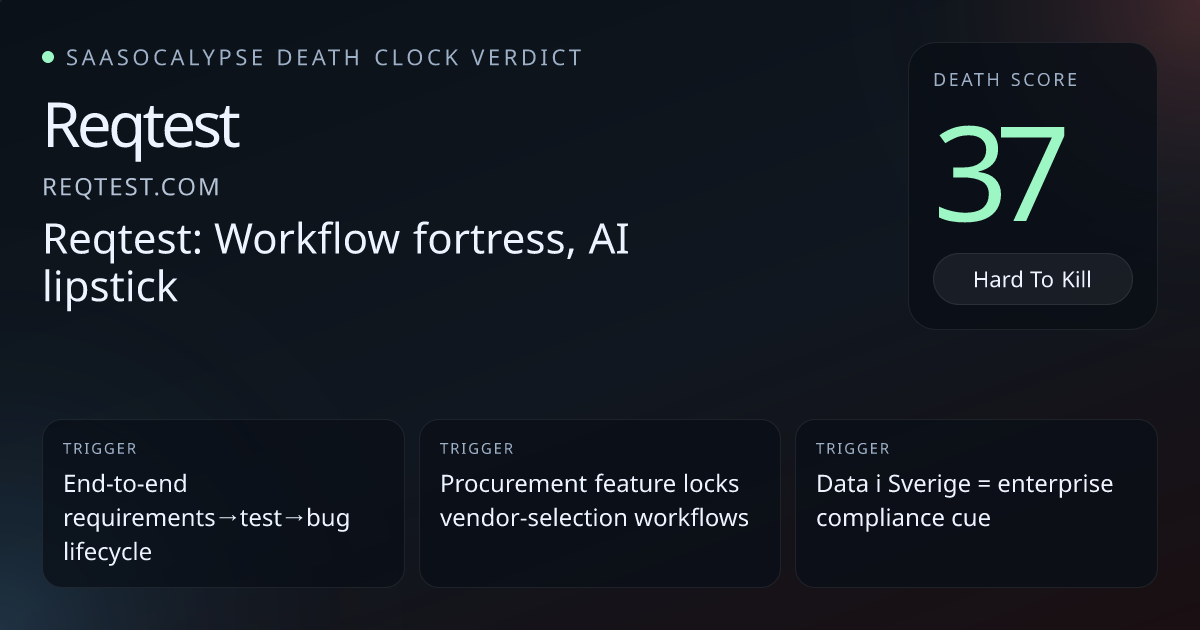Click the Saasocalypse Death Clock Verdict heading
This screenshot has width=1200, height=630.
point(323,57)
